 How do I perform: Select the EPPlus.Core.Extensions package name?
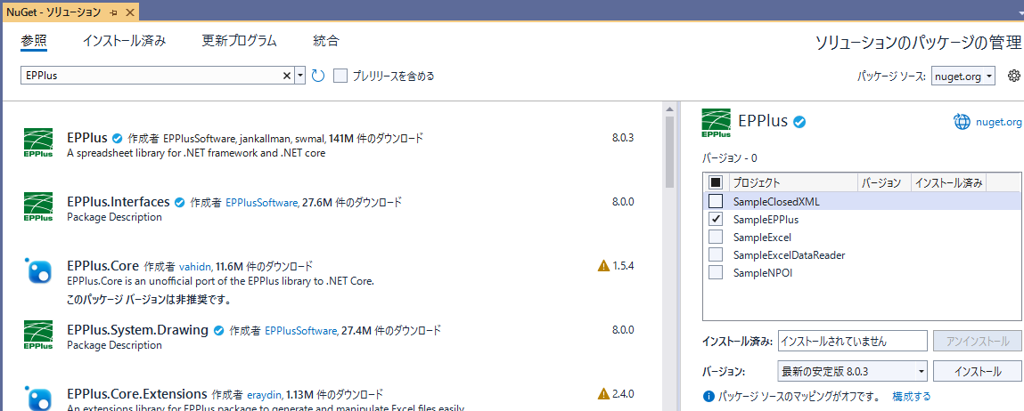coord(137,395)
